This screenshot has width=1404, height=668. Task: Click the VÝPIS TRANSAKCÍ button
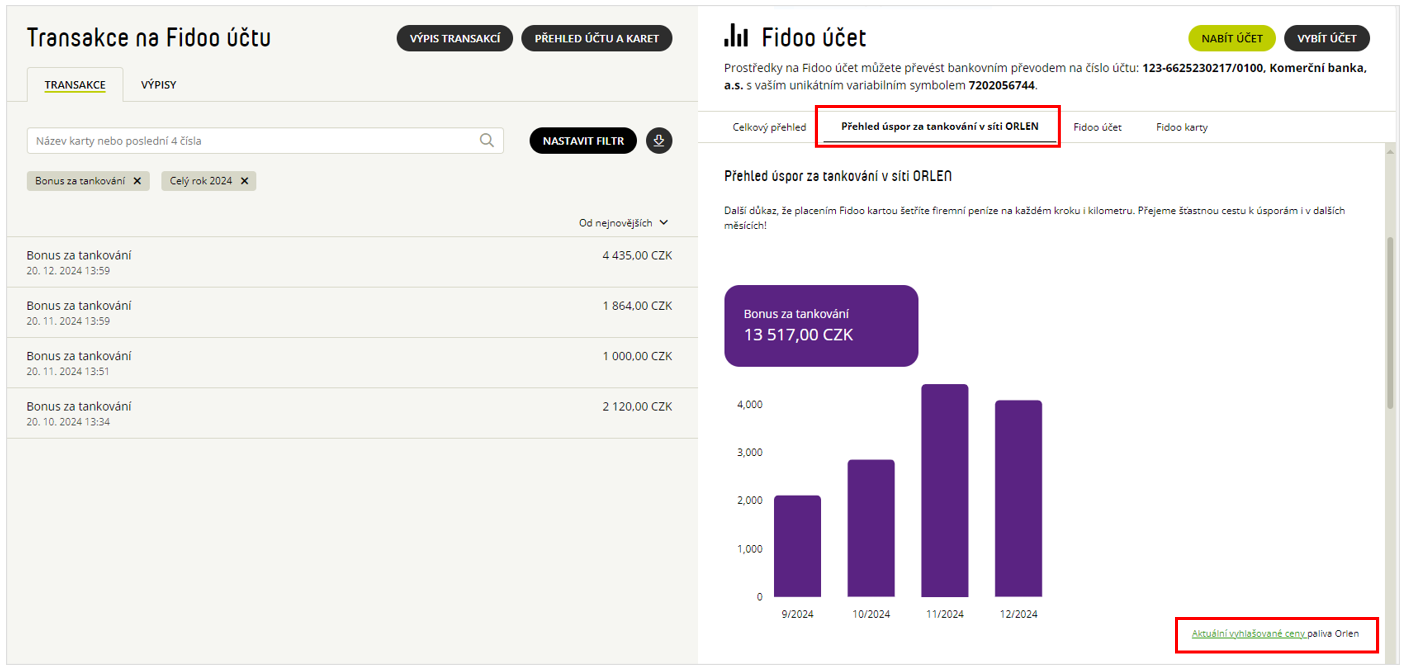455,38
